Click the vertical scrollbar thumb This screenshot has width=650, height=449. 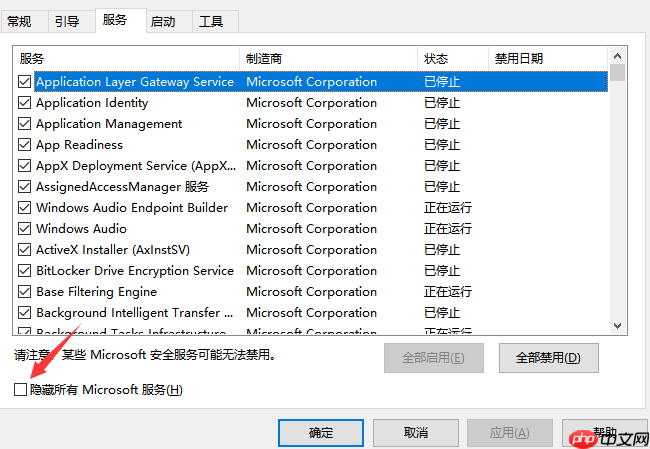(x=617, y=72)
